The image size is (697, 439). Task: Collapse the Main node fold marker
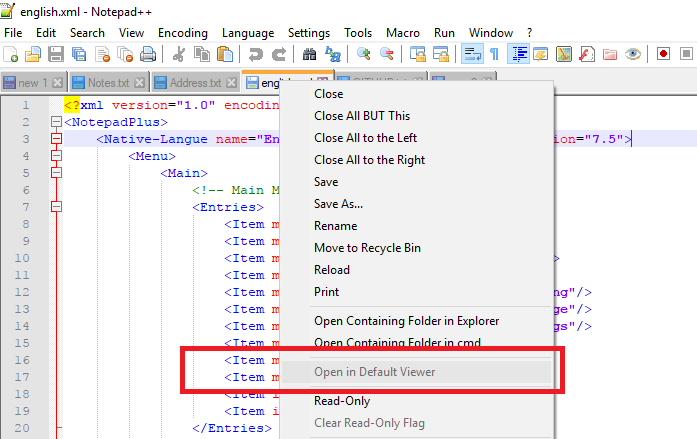pos(56,173)
